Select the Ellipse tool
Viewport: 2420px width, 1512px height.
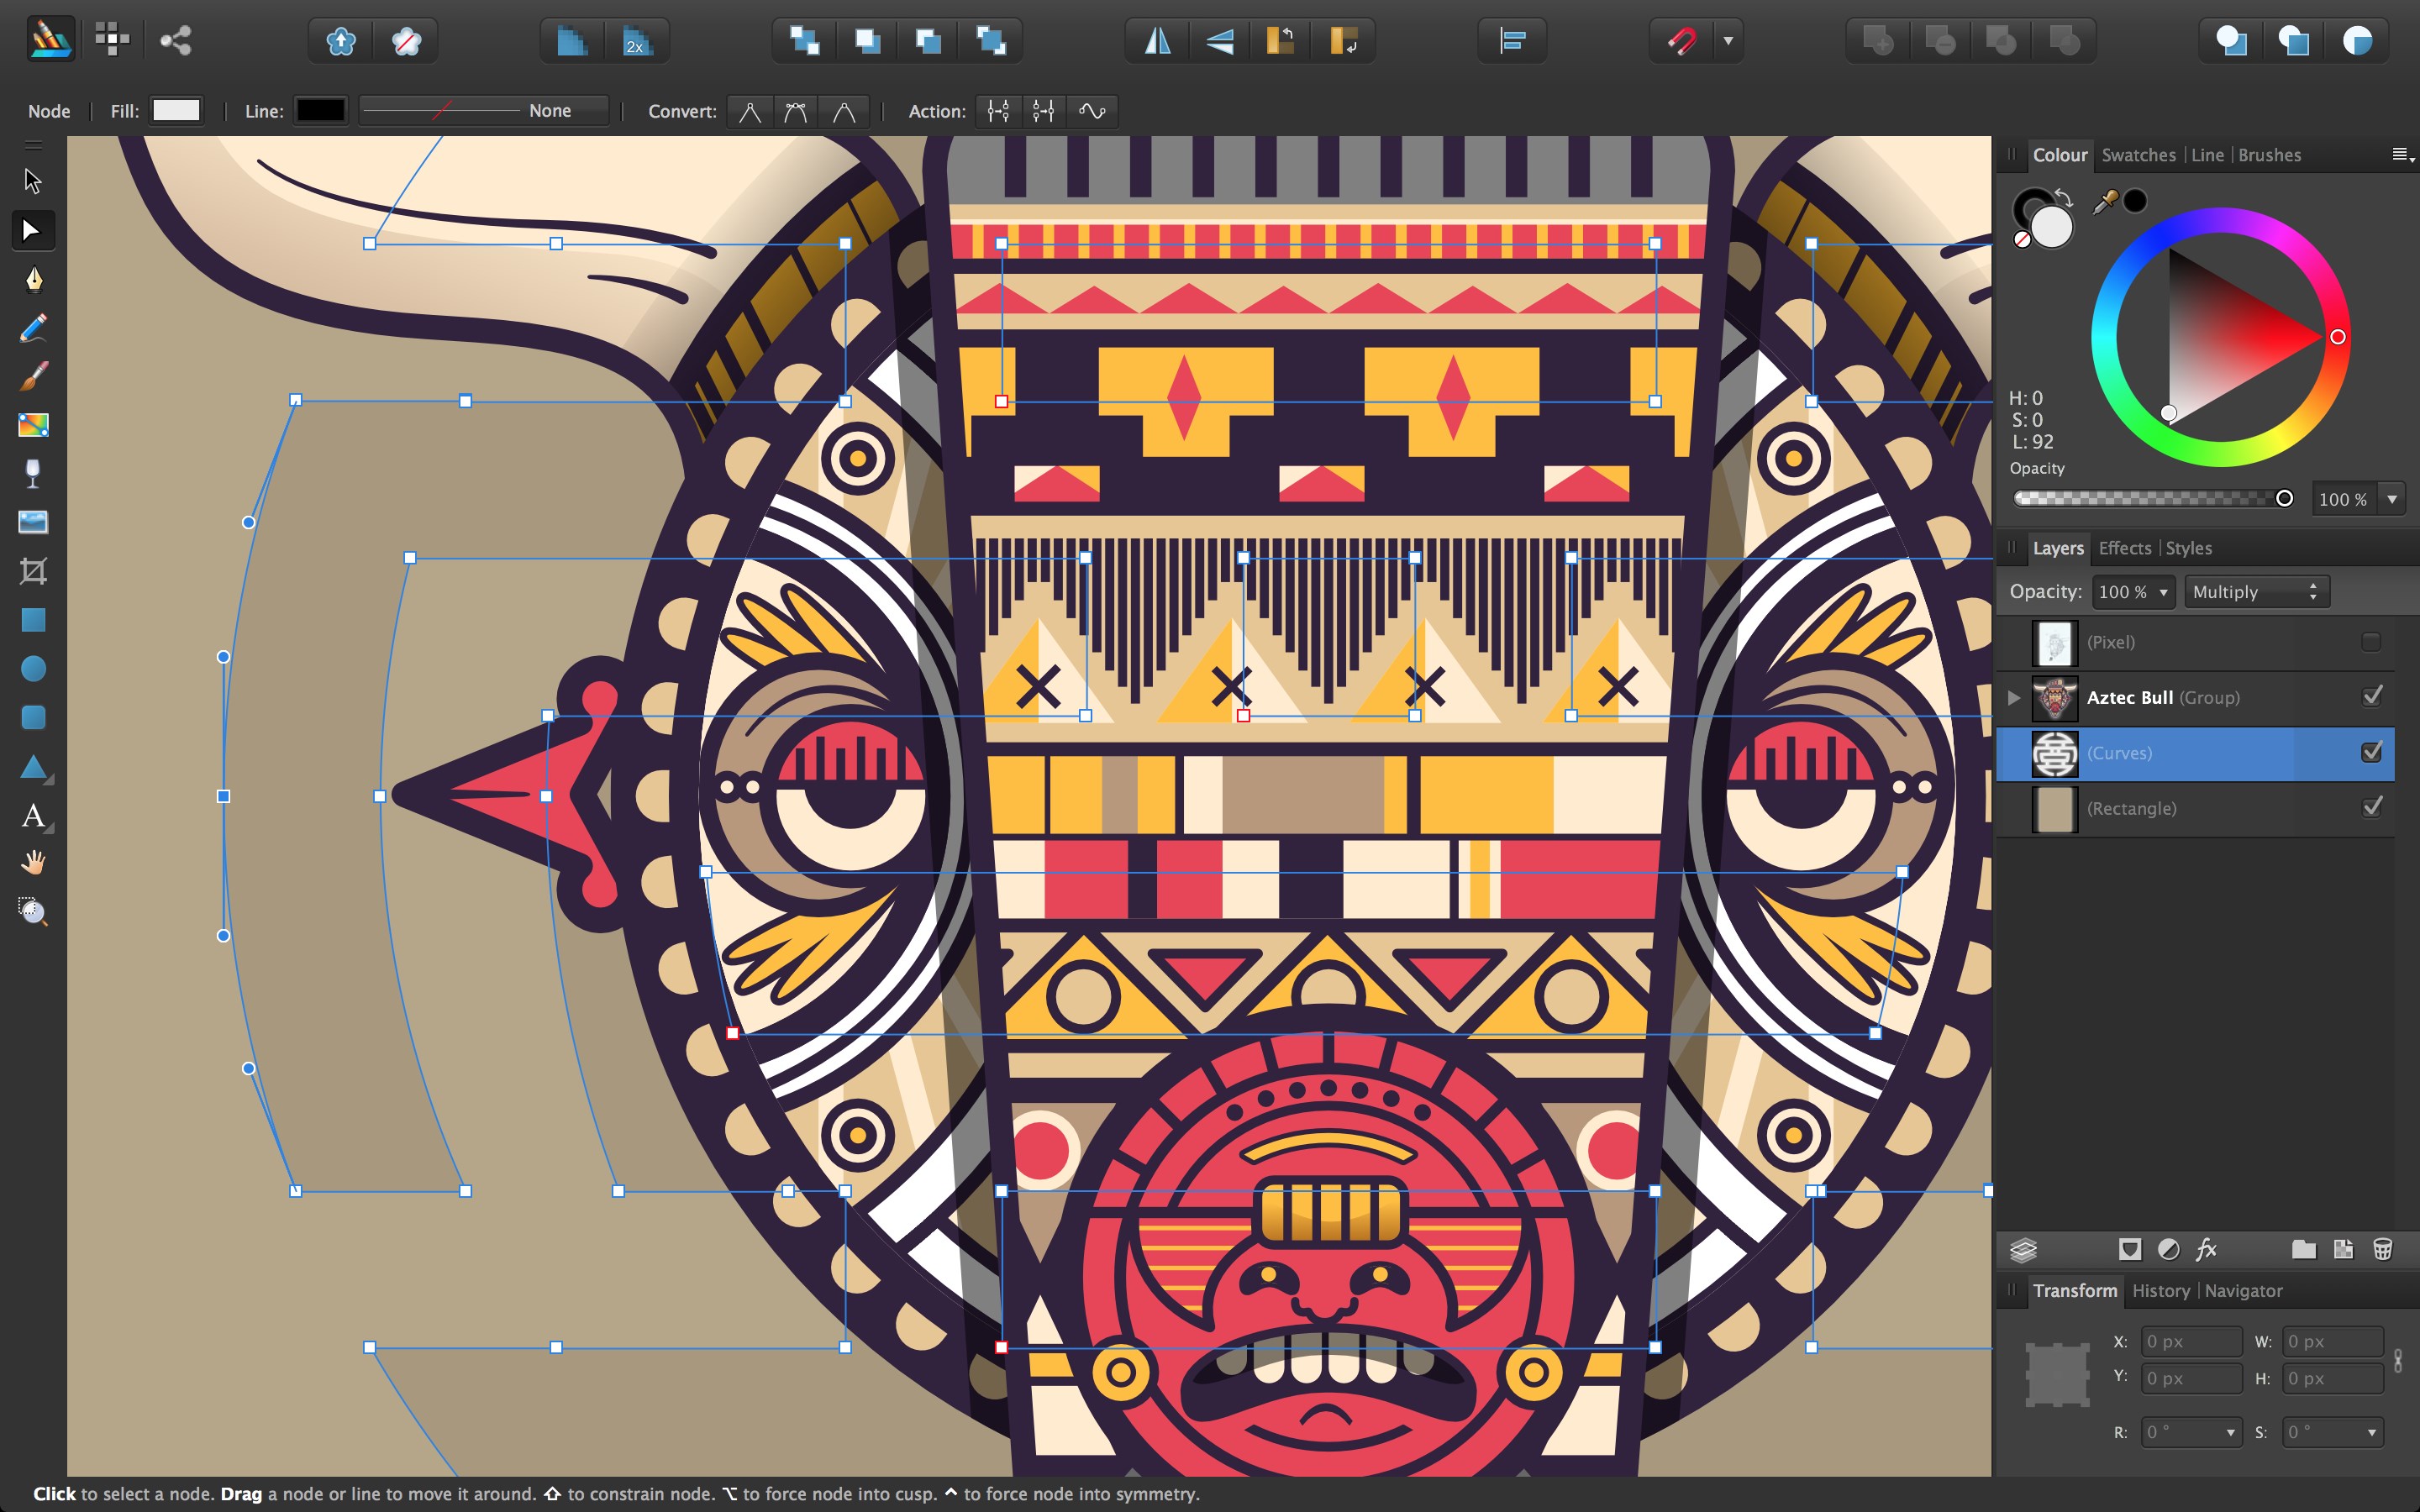point(33,669)
